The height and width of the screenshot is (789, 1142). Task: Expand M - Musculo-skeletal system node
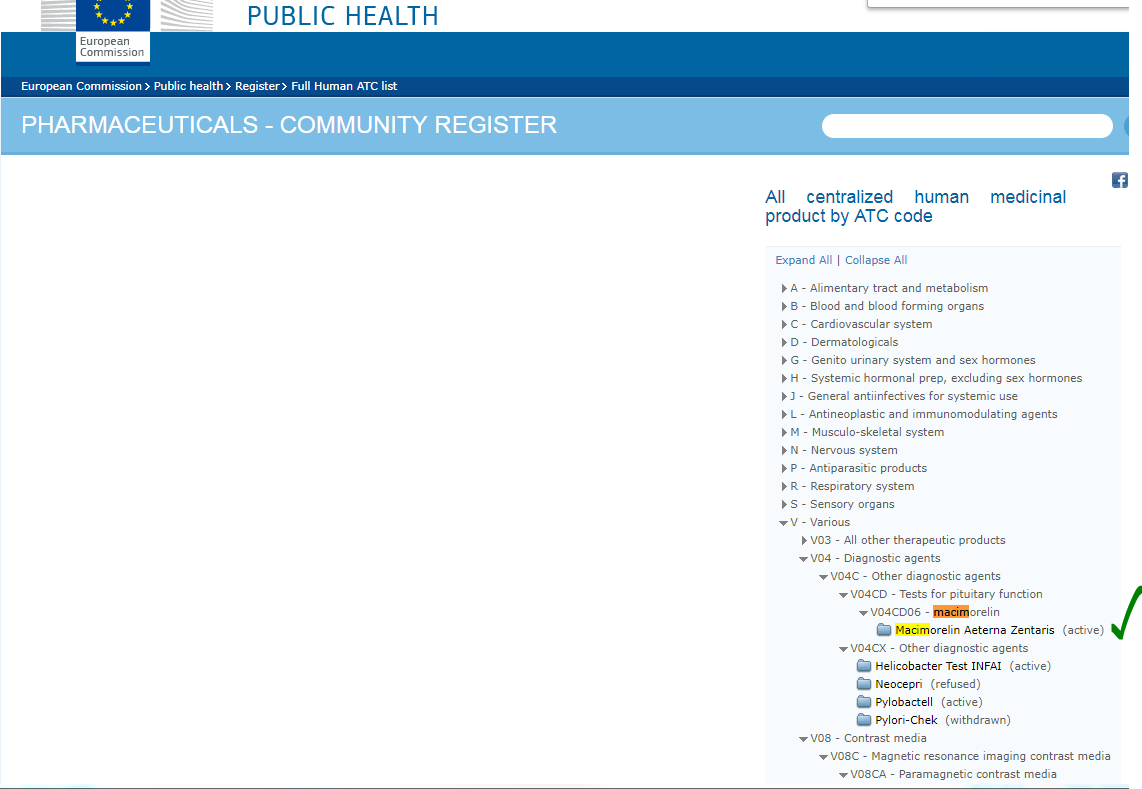784,432
